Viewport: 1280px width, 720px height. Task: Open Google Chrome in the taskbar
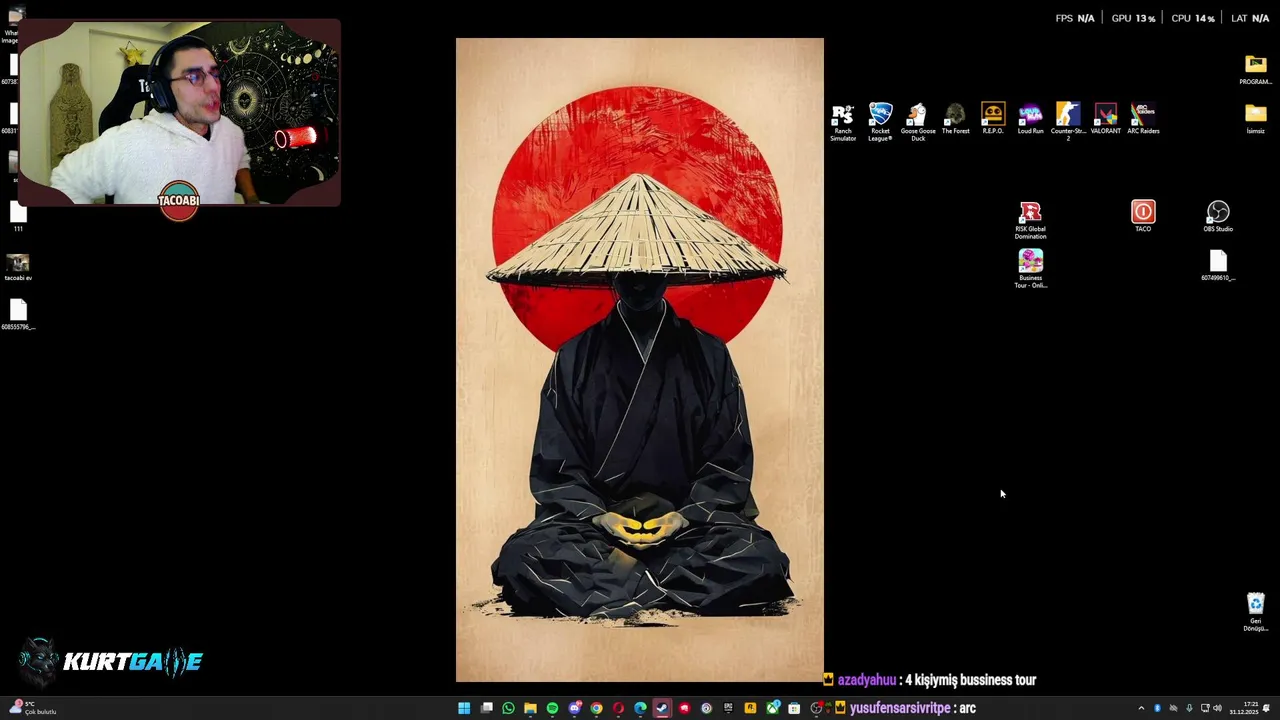click(x=596, y=708)
